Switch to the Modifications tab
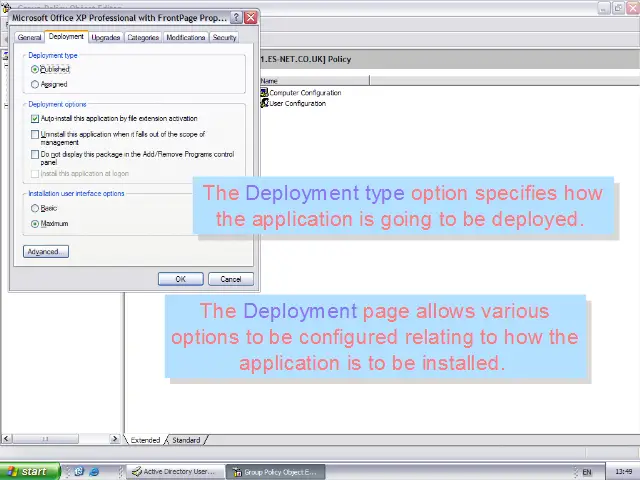This screenshot has height=480, width=640. 186,37
